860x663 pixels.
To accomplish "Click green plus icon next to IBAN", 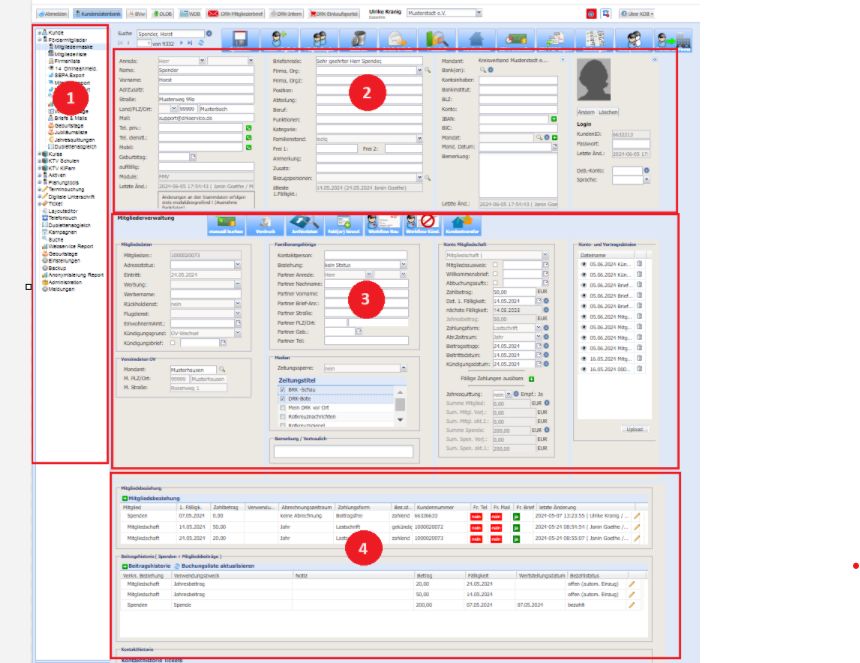I will (x=553, y=119).
